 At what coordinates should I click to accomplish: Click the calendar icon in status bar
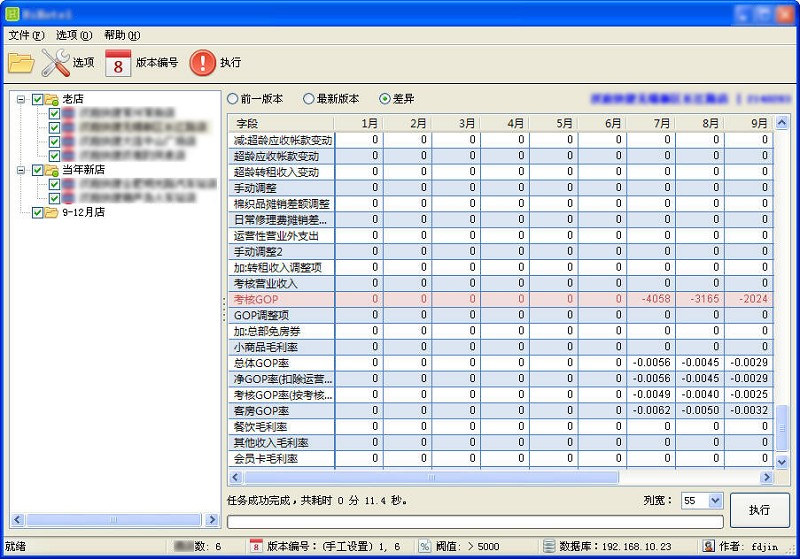(256, 546)
